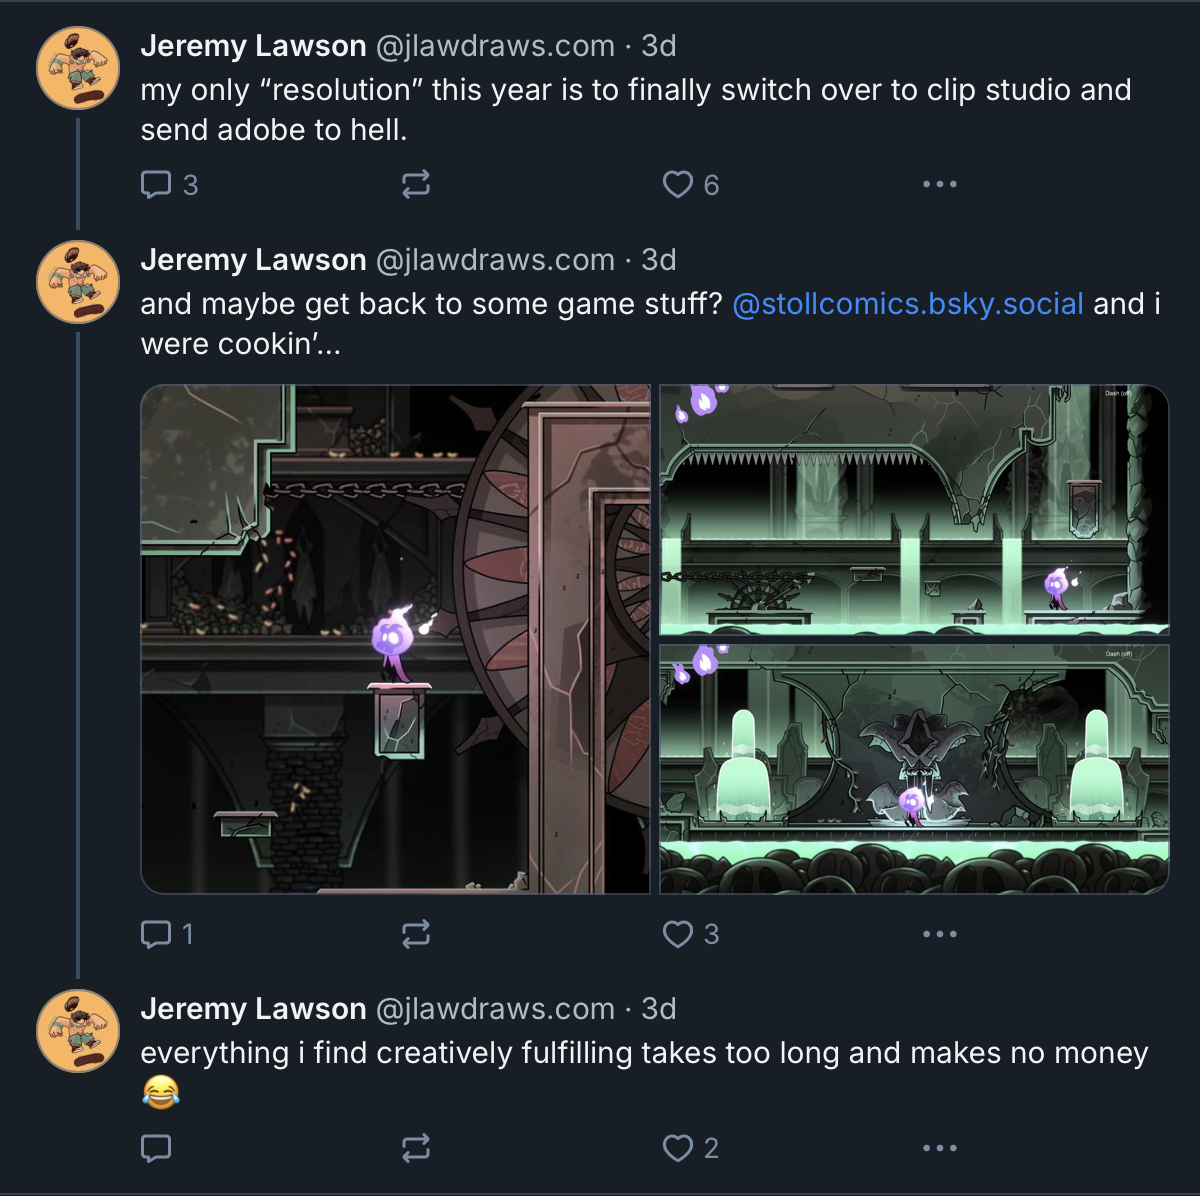Open more options on the last post
The image size is (1200, 1196).
pos(938,1148)
